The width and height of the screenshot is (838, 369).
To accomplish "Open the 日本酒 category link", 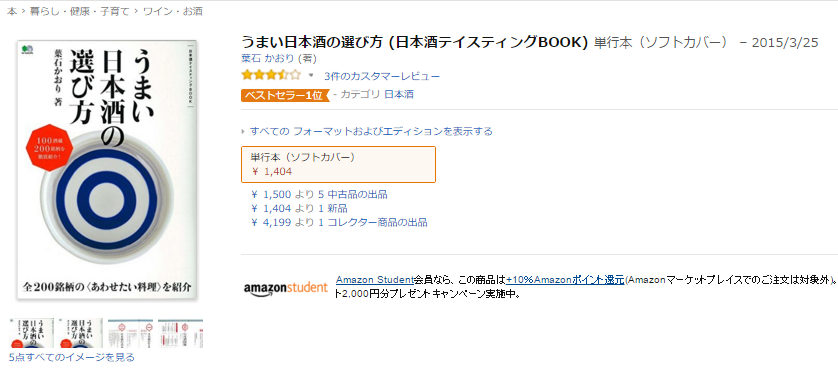I will tap(399, 95).
